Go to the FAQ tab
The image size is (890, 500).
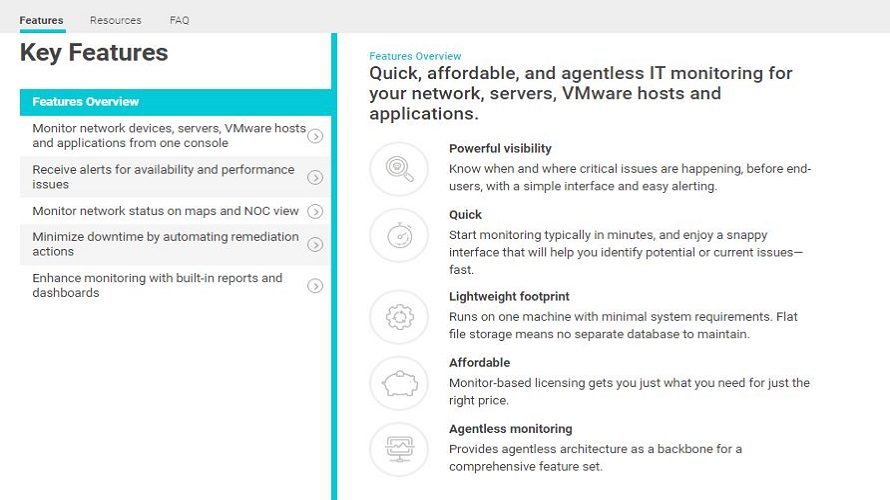(179, 20)
